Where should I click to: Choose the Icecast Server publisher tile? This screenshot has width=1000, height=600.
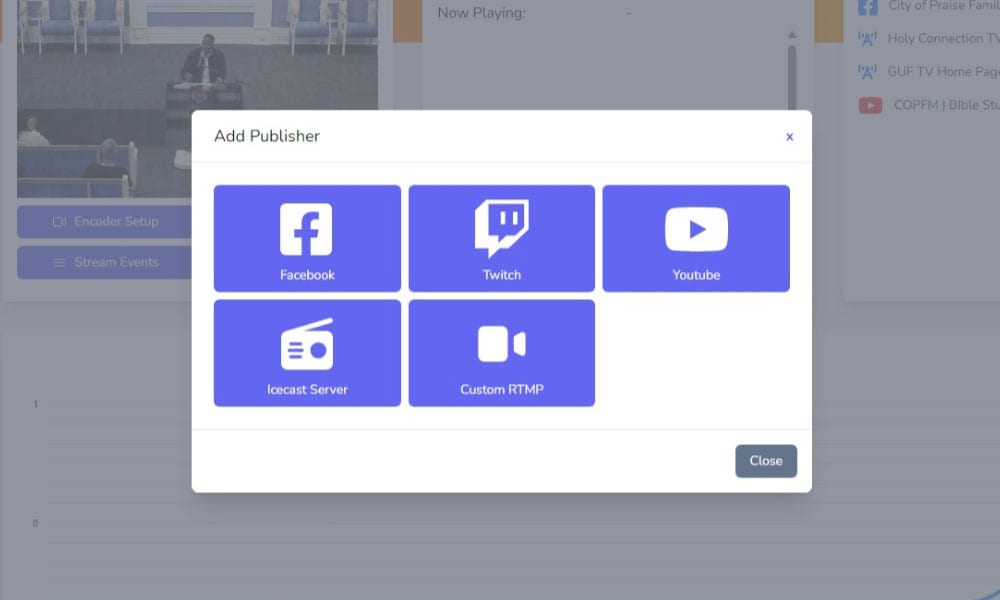point(307,353)
